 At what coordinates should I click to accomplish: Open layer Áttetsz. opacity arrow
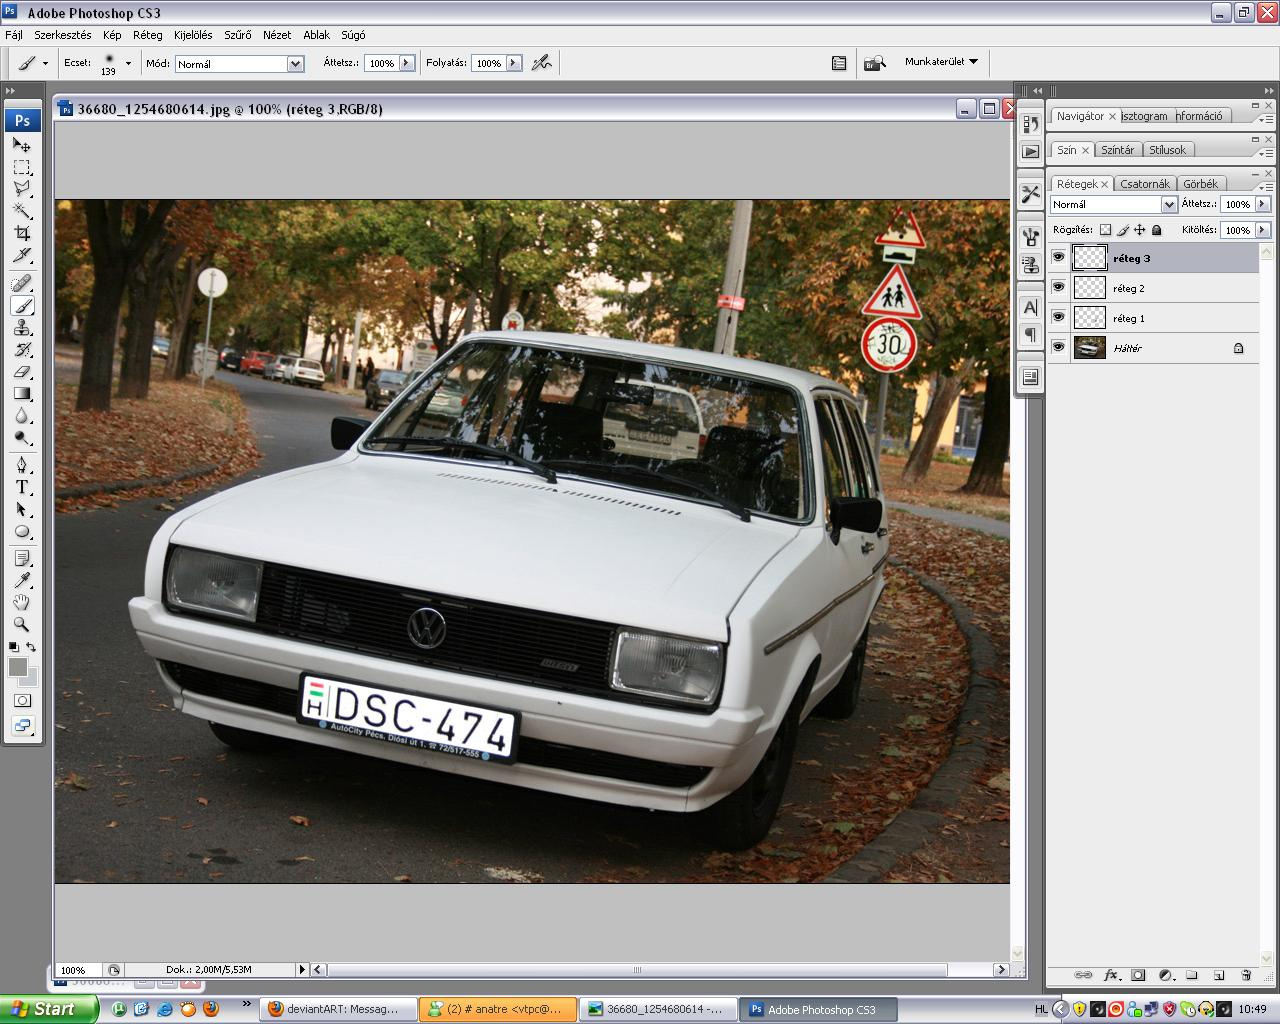pos(1263,204)
